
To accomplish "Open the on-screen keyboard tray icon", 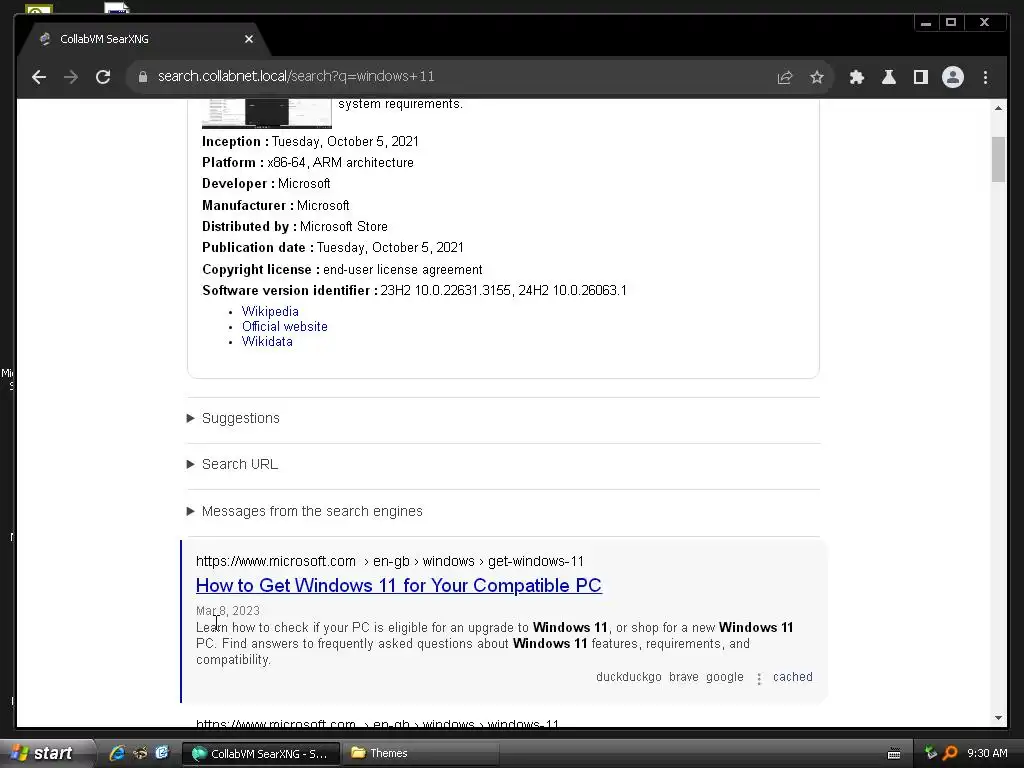I will click(x=894, y=754).
